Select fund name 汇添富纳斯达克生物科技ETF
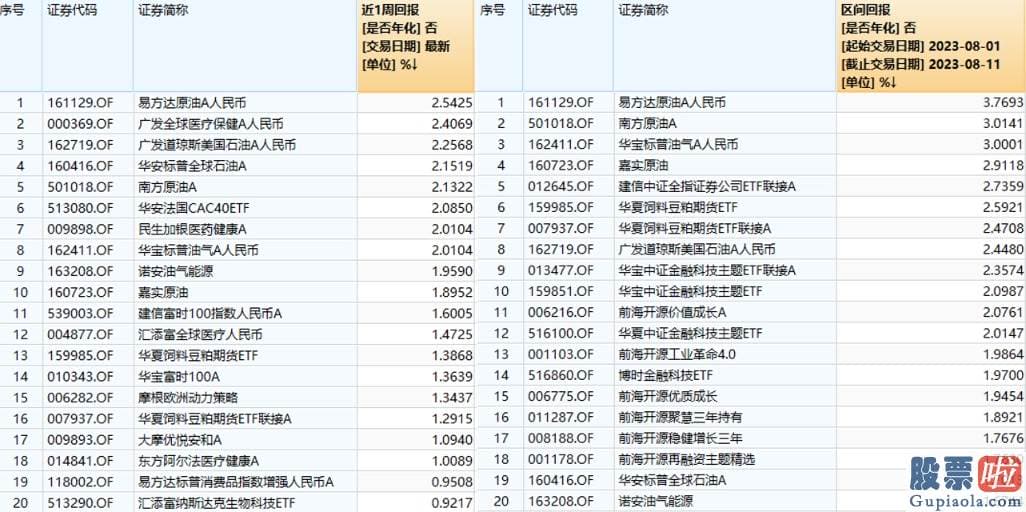The width and height of the screenshot is (1026, 512). click(218, 503)
